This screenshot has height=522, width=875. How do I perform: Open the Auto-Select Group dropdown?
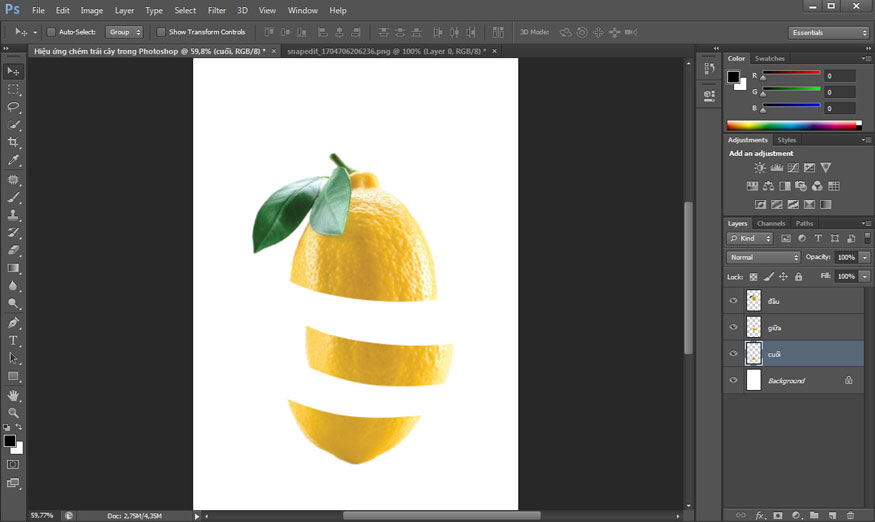pos(124,32)
